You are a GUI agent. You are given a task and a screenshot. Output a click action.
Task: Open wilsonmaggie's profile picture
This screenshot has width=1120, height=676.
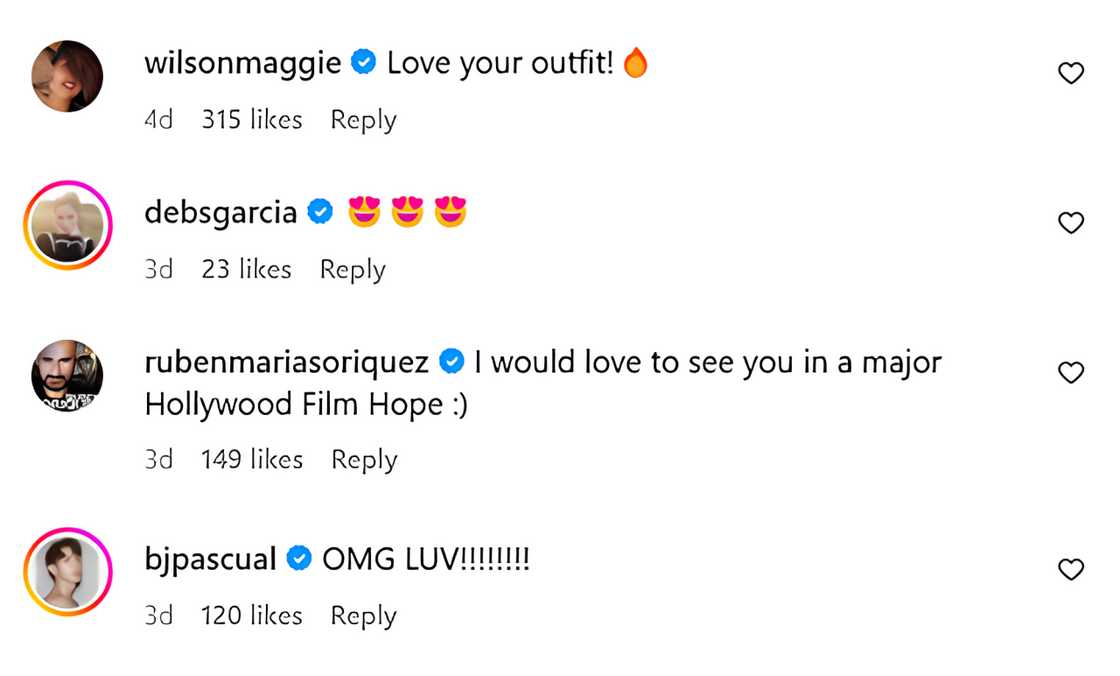(x=67, y=76)
